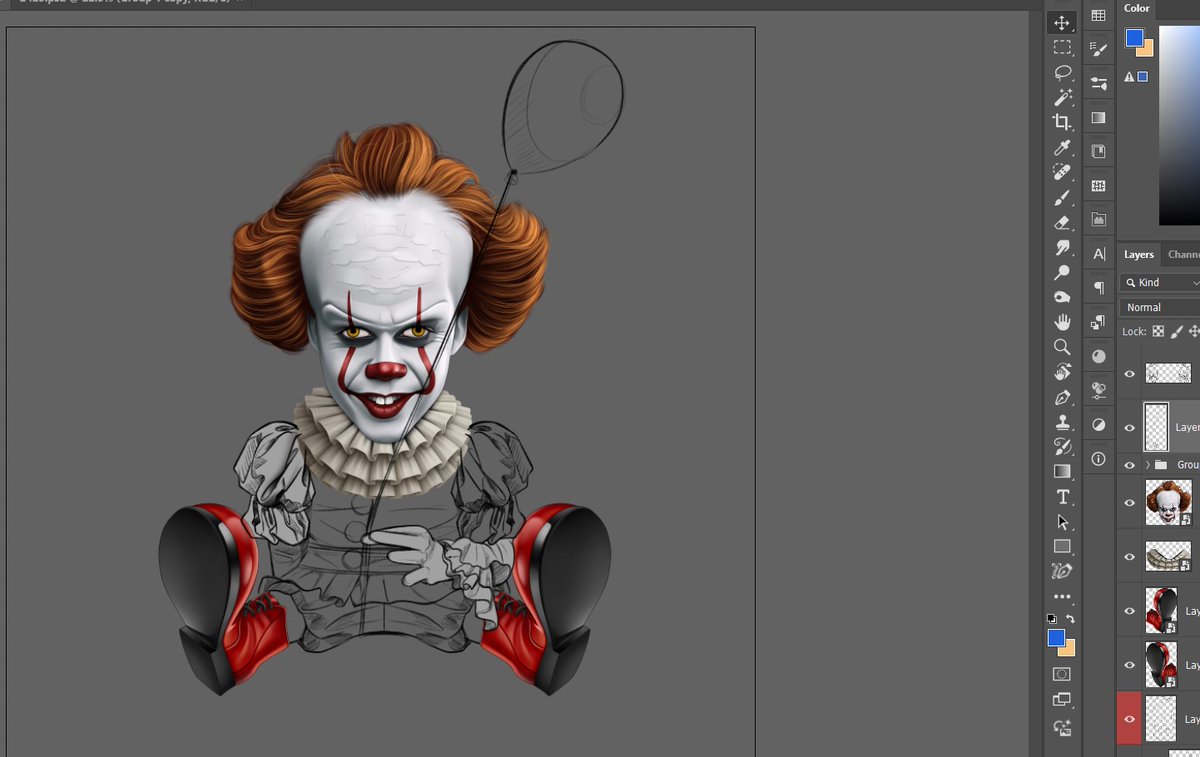This screenshot has height=757, width=1200.
Task: Select the Move tool
Action: point(1062,22)
